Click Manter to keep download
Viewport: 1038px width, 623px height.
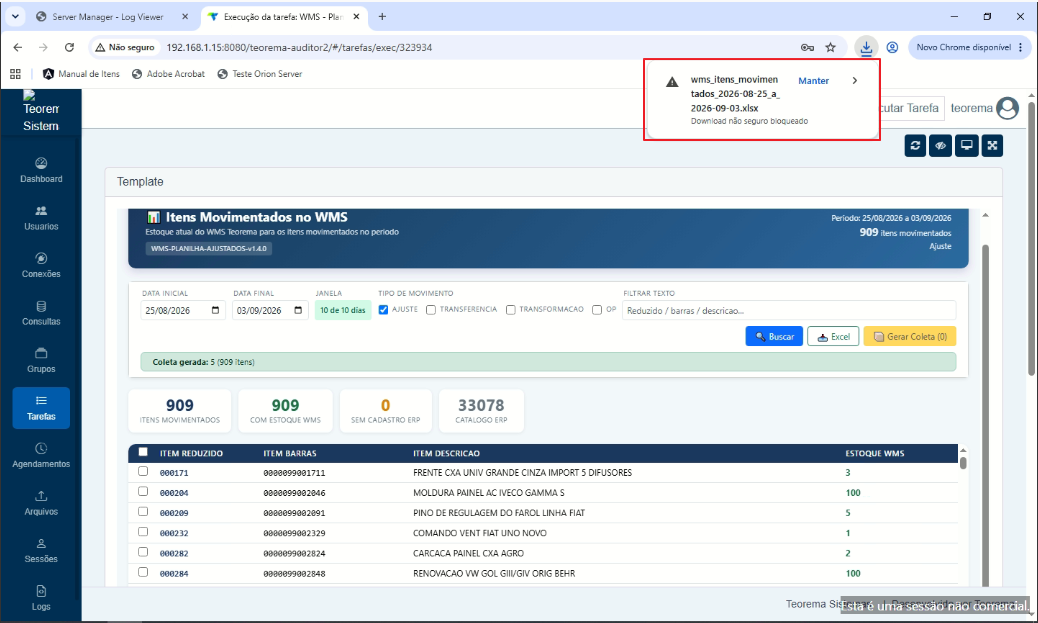click(x=813, y=81)
